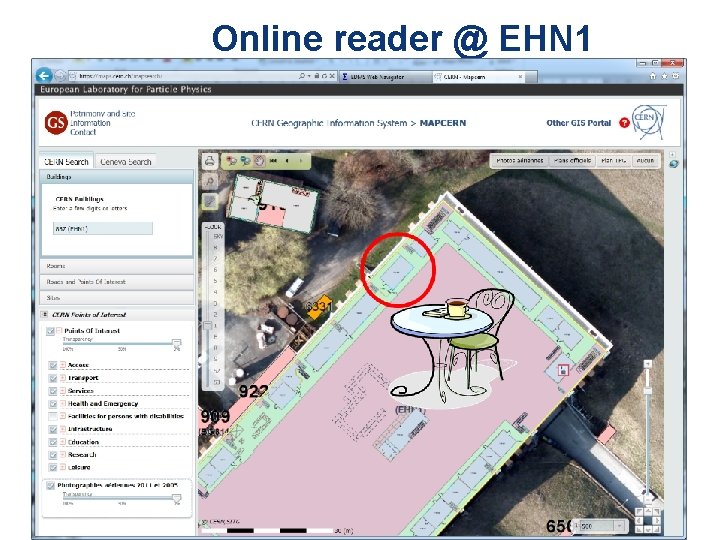720x540 pixels.
Task: Select the zoom-in tool in the map toolbar
Action: pyautogui.click(x=231, y=161)
